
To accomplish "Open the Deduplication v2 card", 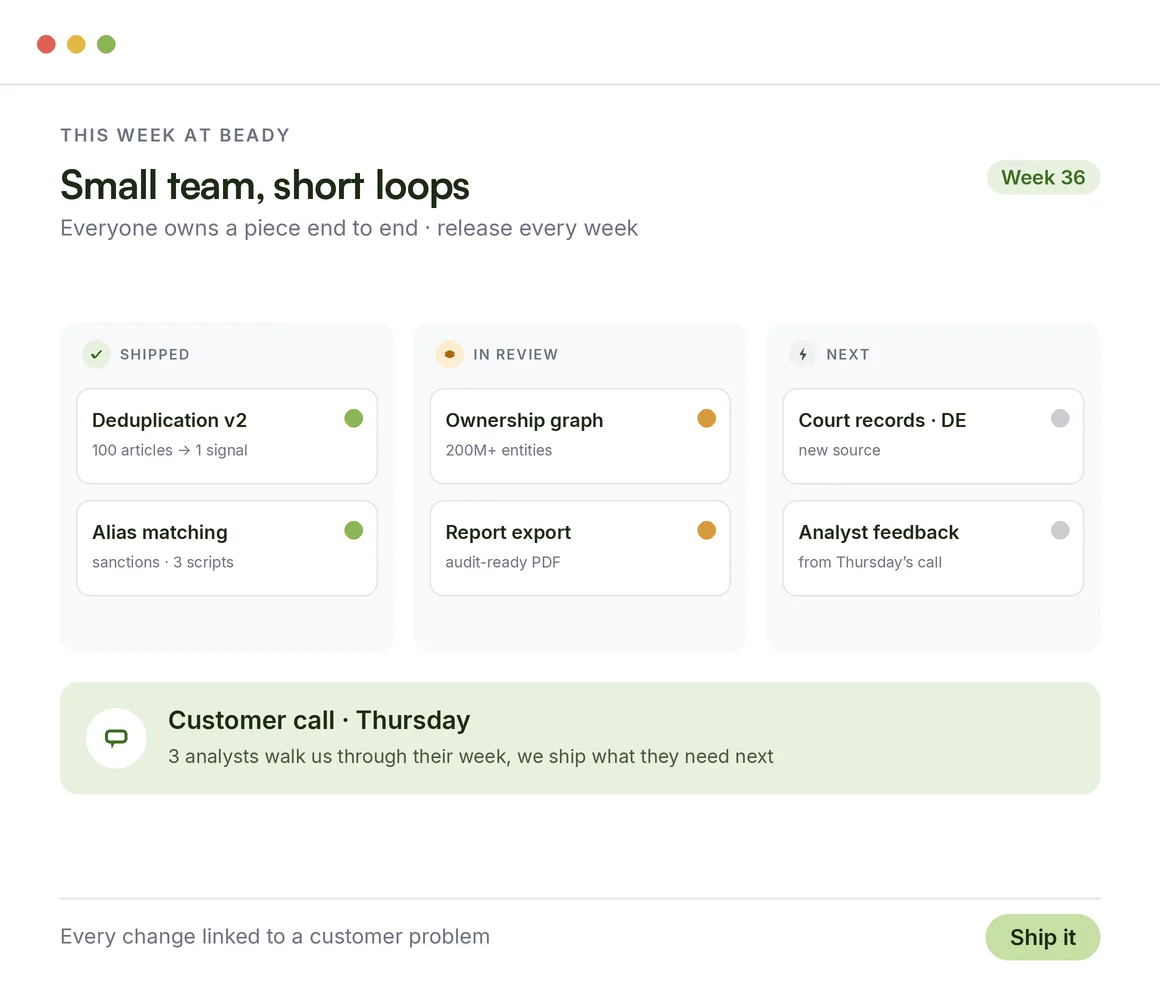I will click(x=227, y=436).
